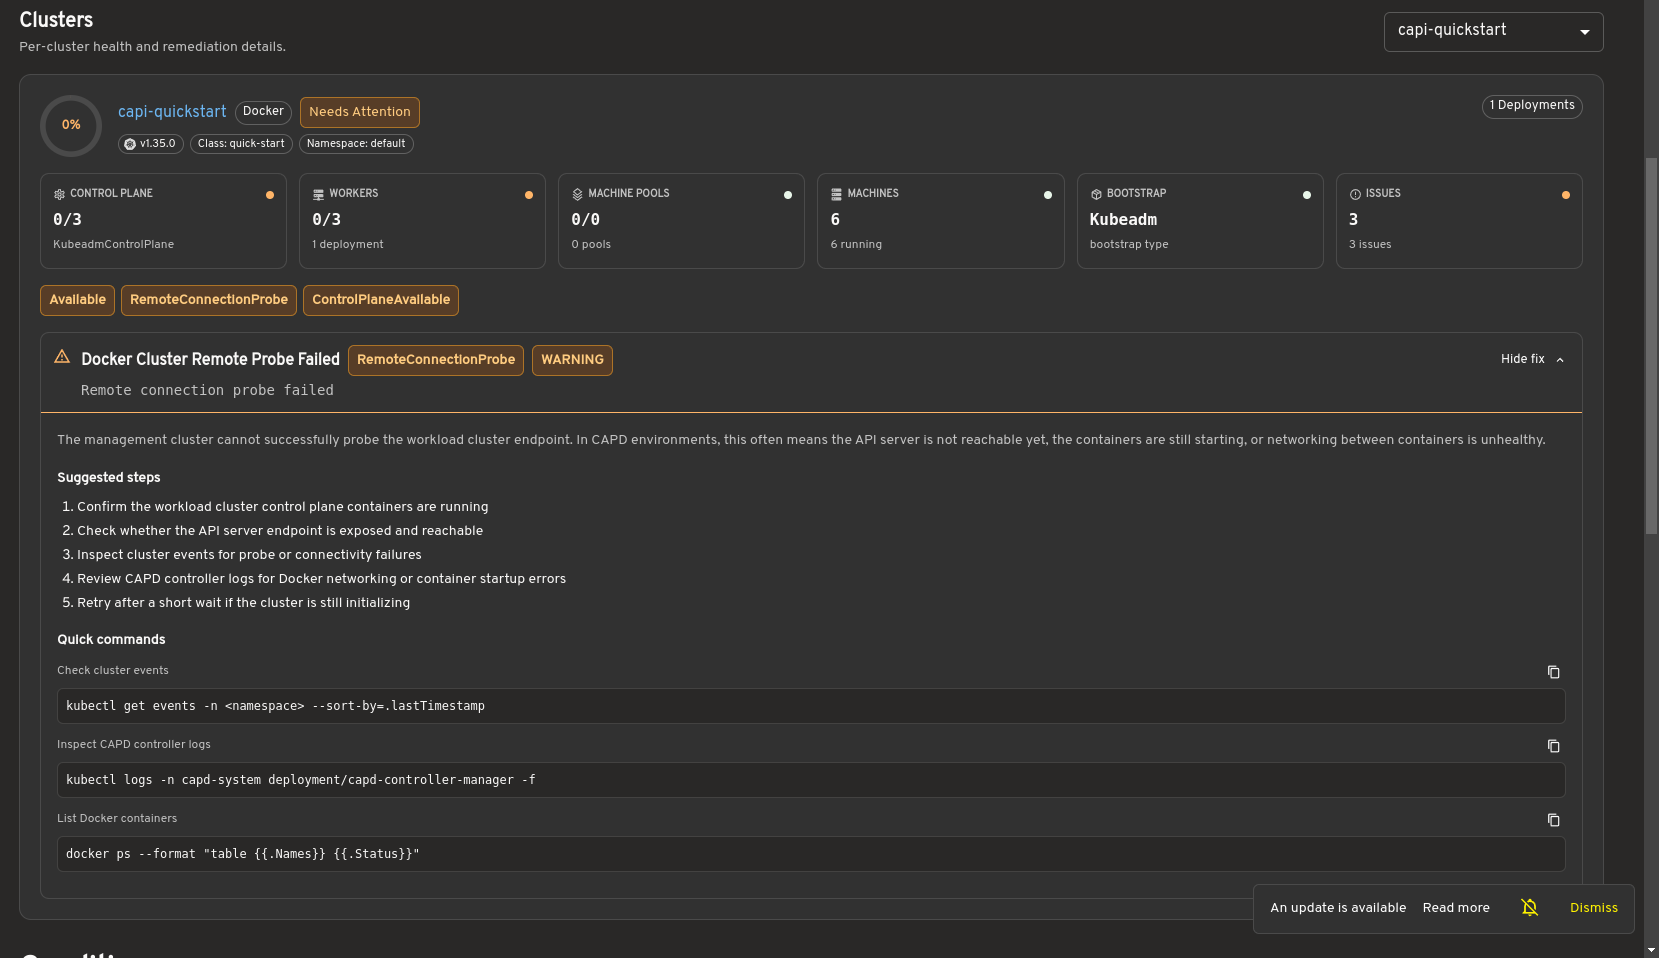Dismiss the update available notification
This screenshot has width=1659, height=958.
(x=1594, y=908)
